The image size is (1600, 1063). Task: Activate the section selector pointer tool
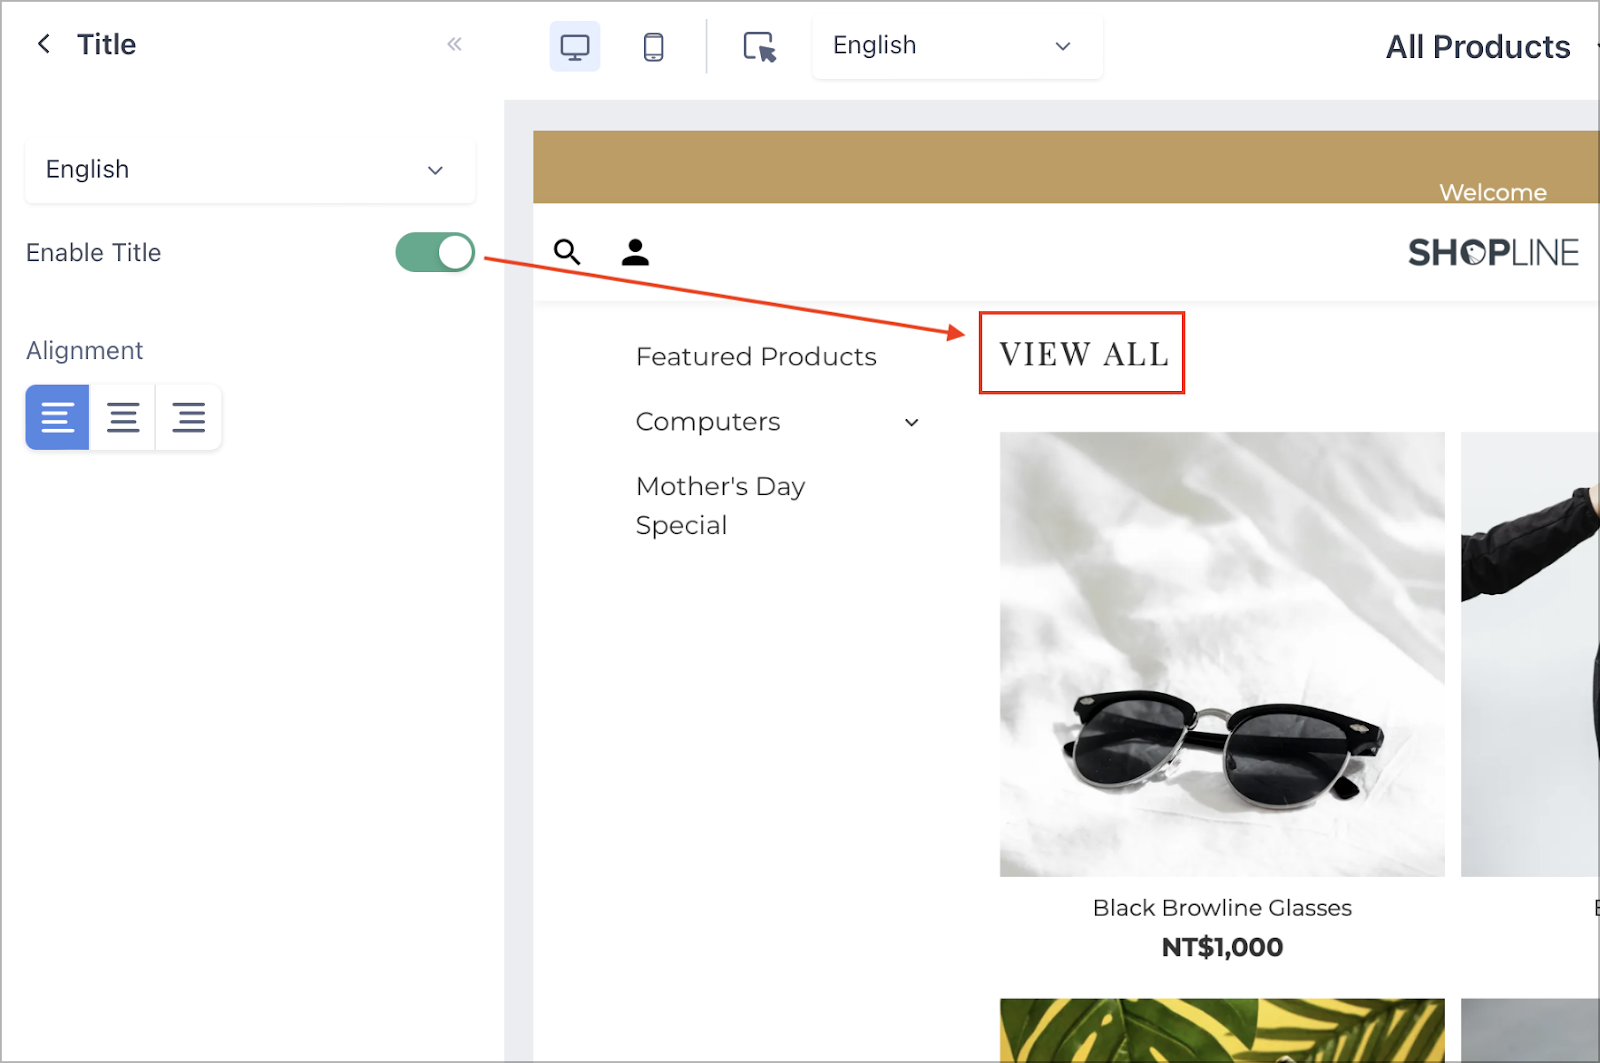point(760,47)
